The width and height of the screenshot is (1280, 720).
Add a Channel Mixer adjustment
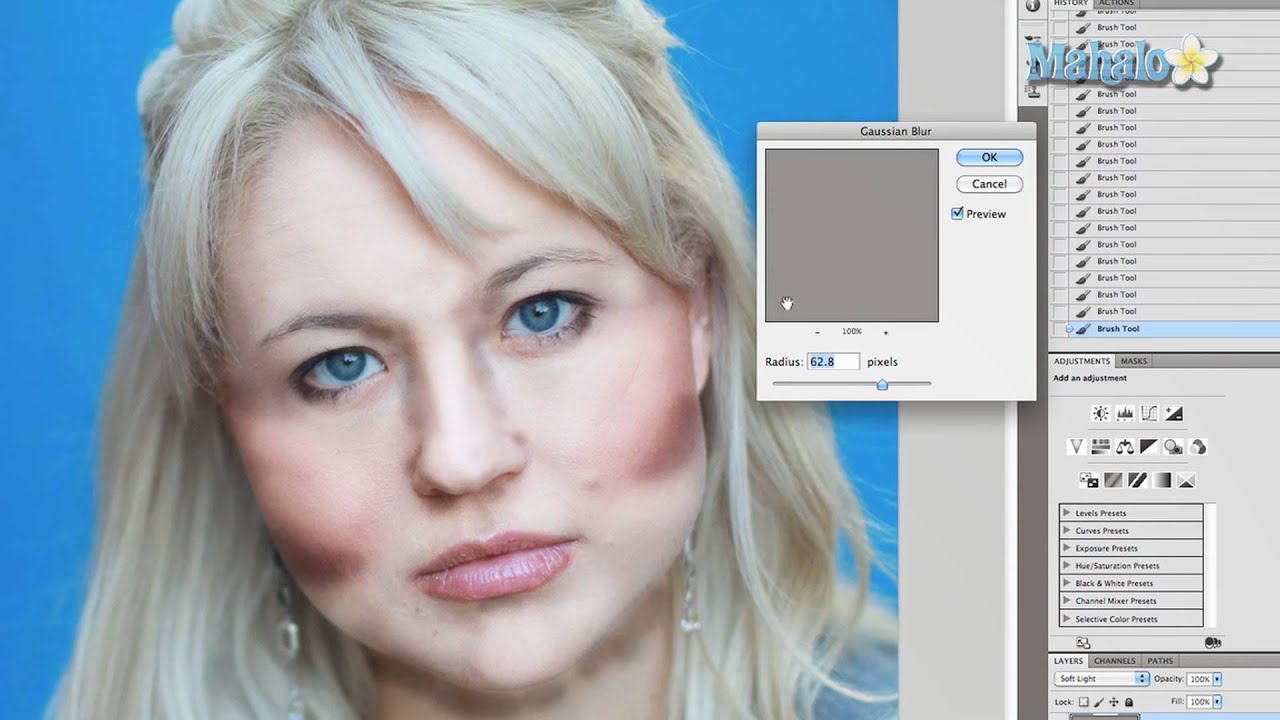(1198, 447)
